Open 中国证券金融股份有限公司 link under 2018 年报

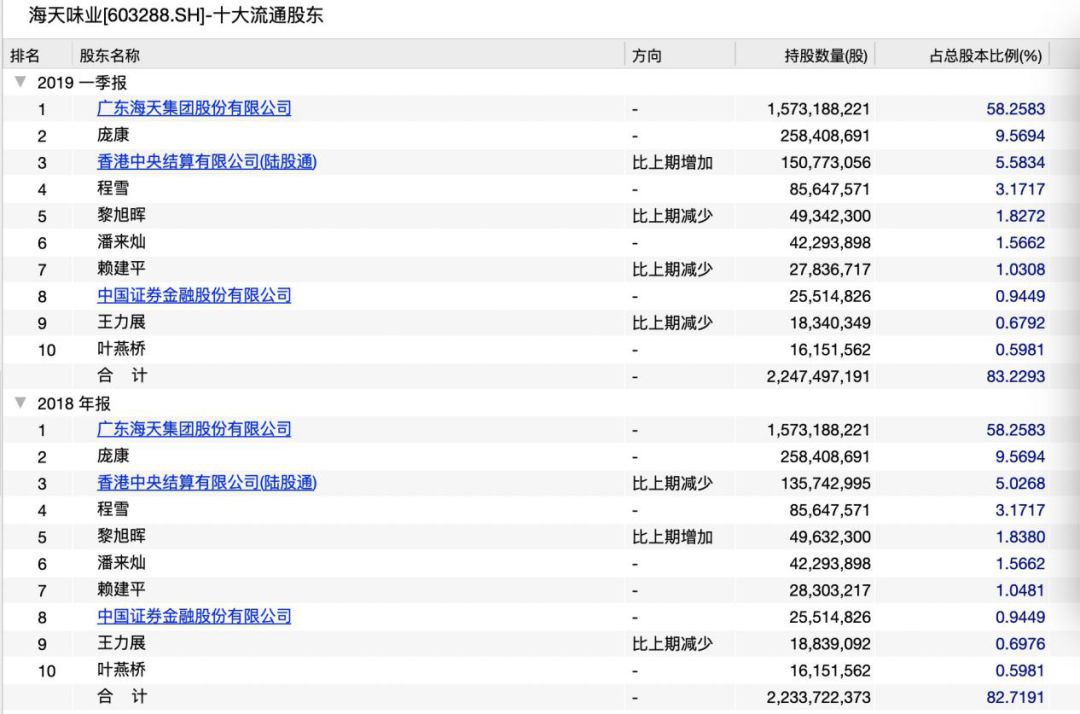tap(194, 616)
